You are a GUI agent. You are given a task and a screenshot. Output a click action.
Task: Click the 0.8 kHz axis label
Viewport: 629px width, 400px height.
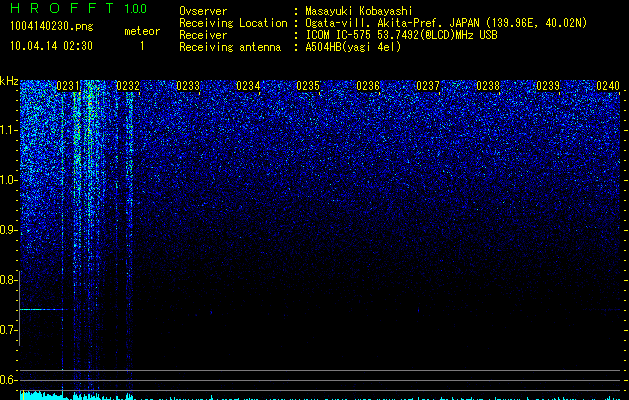tap(8, 280)
